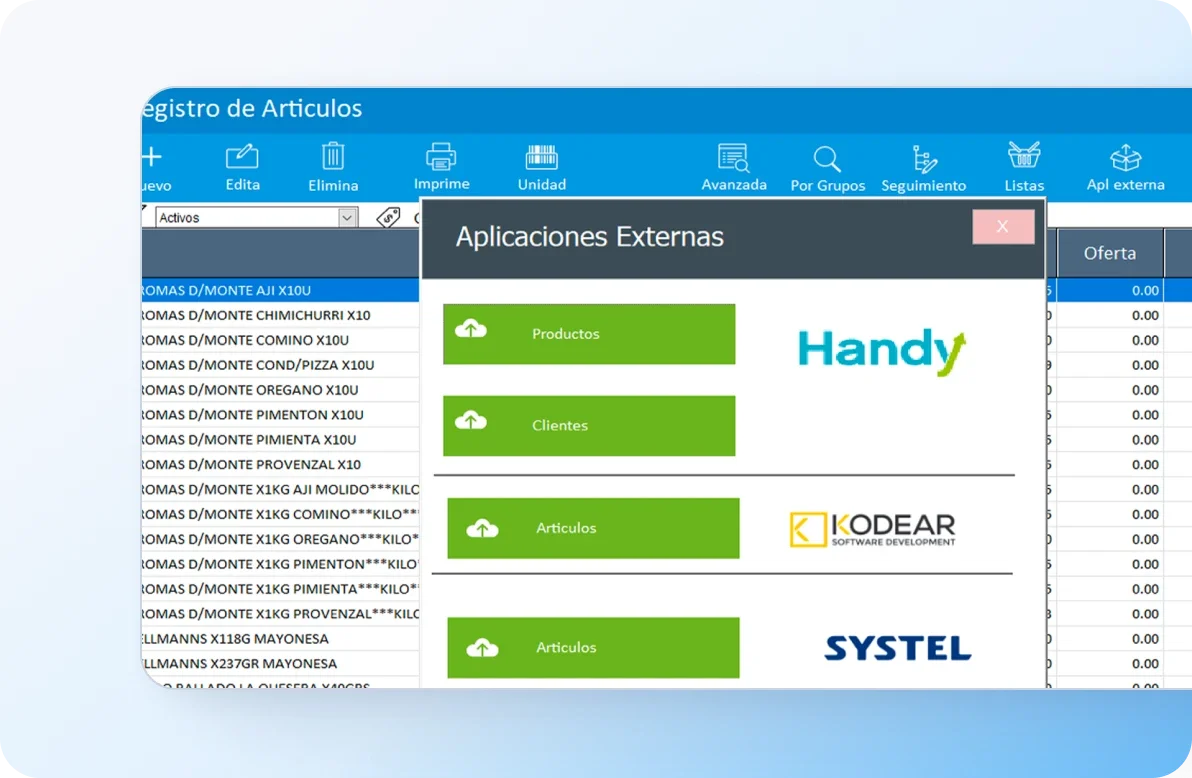Open the Unidad barcode tool
Viewport: 1192px width, 778px height.
pos(541,157)
